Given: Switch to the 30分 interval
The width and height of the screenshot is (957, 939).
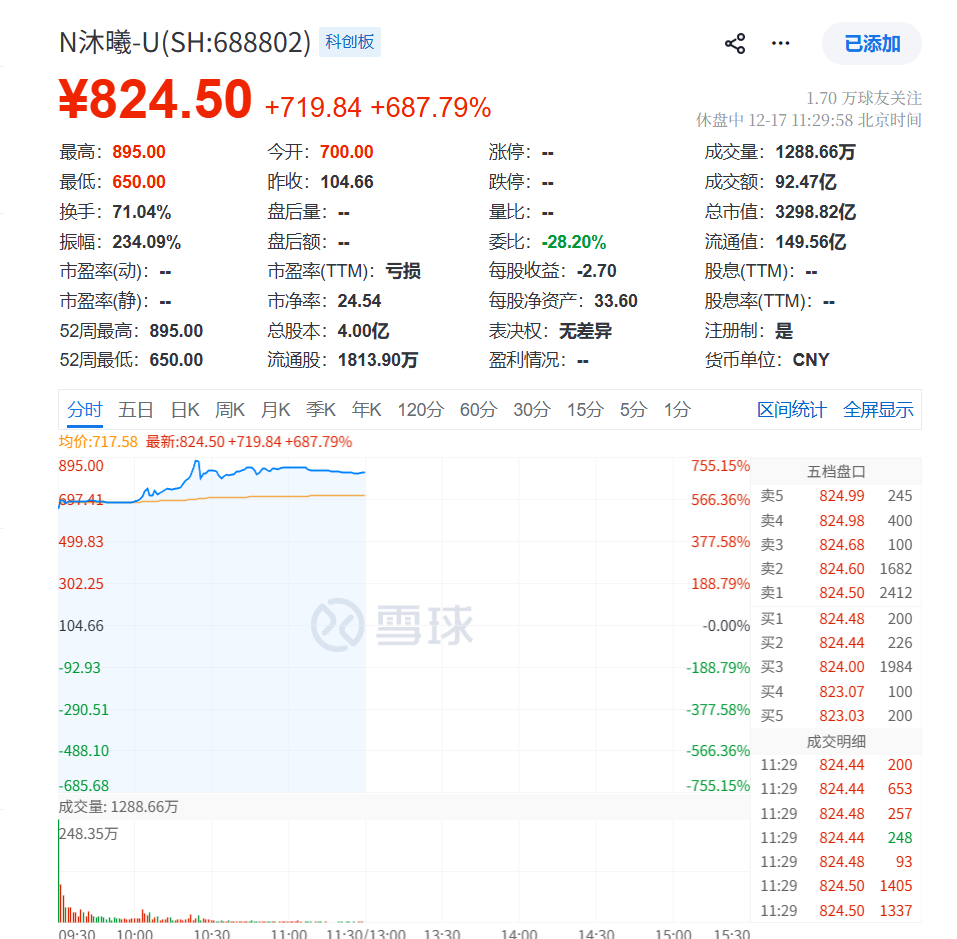Looking at the screenshot, I should (x=532, y=410).
